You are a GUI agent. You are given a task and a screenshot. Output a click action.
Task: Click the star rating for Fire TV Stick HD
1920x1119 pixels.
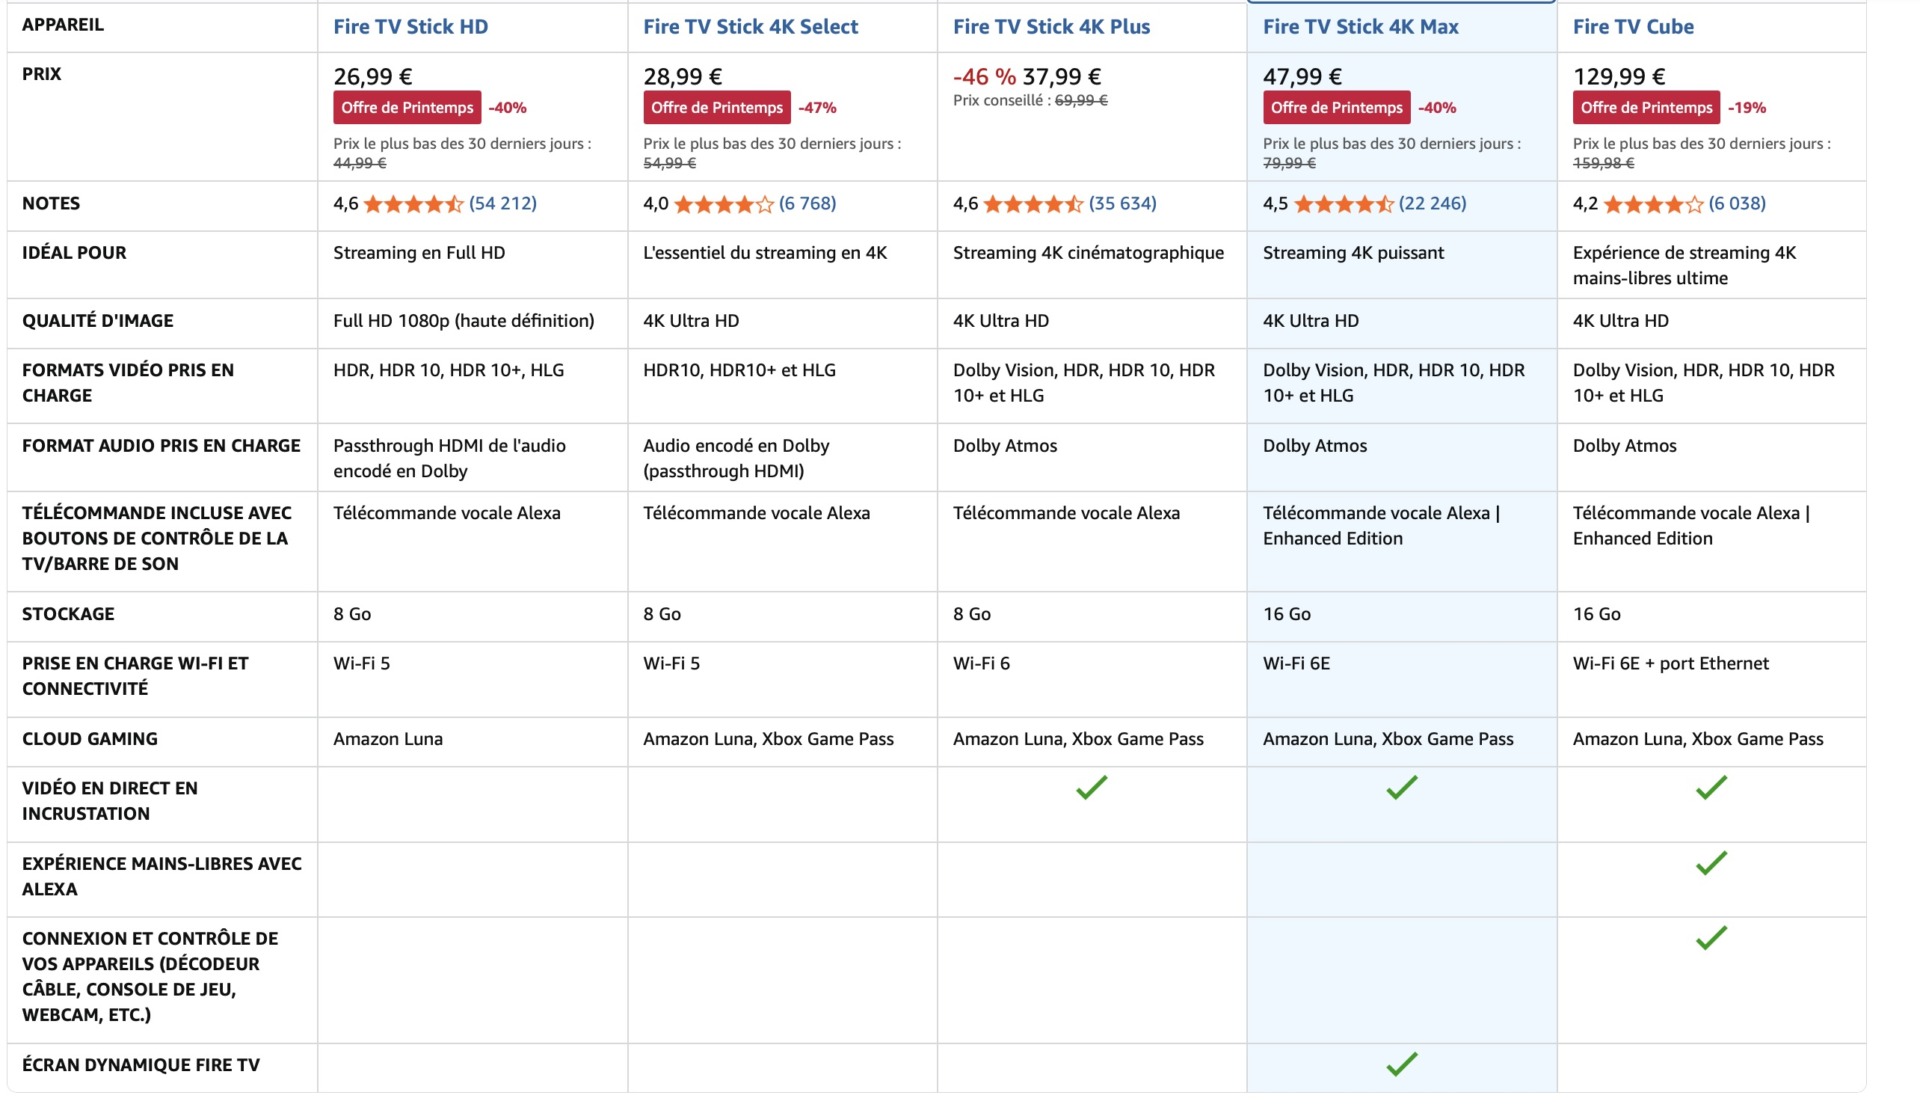pos(414,204)
